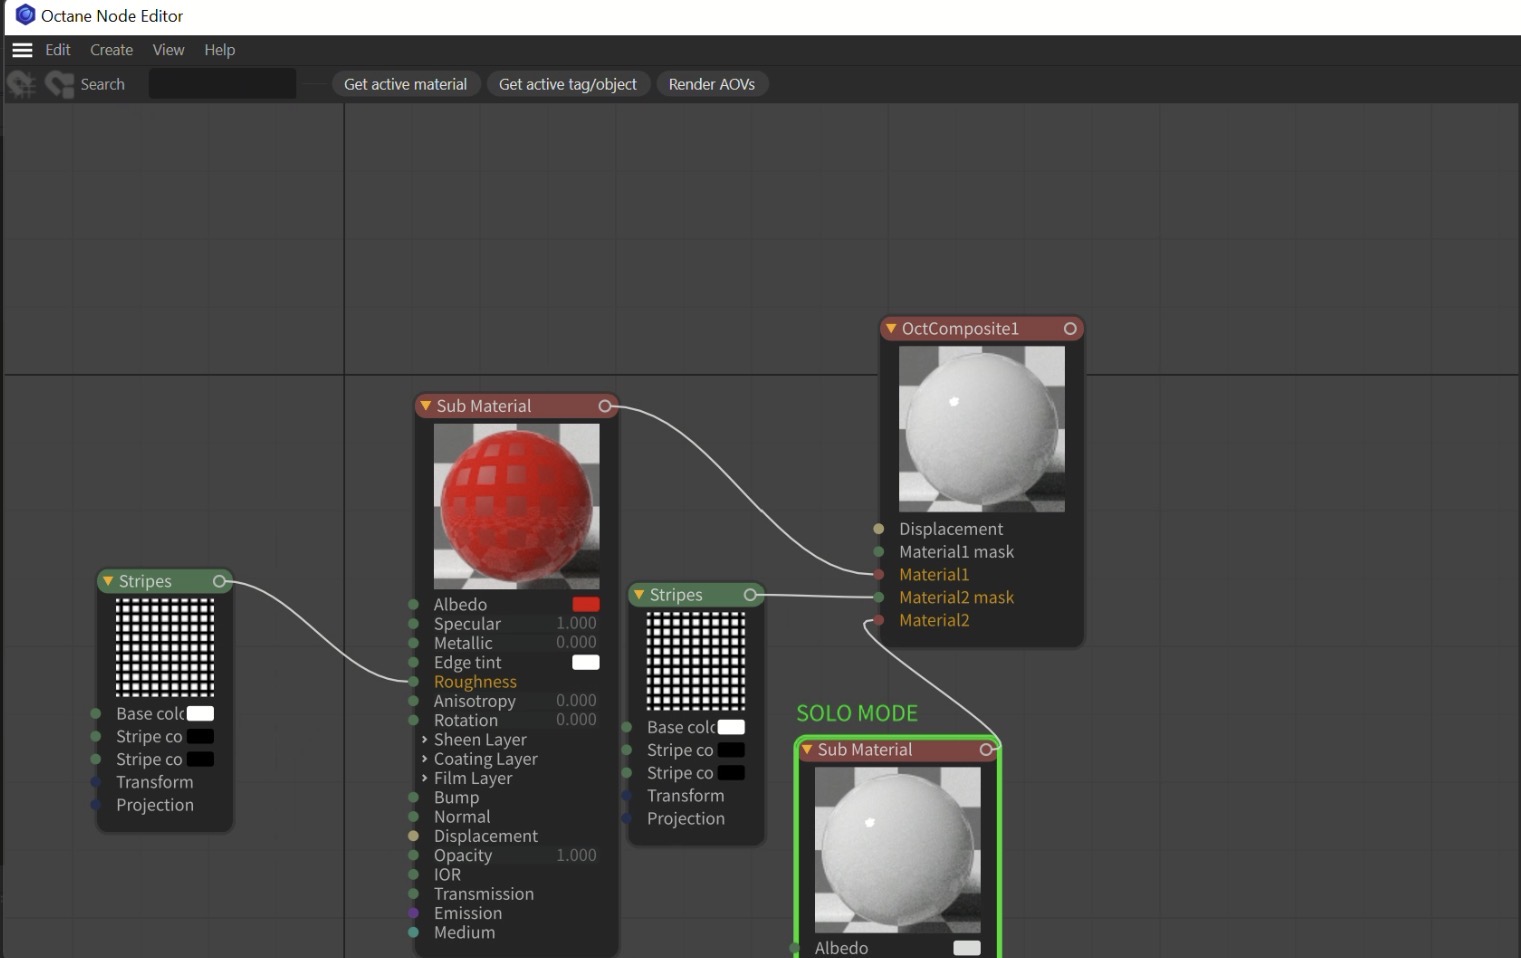
Task: Click the Specular input port dot
Action: point(413,624)
